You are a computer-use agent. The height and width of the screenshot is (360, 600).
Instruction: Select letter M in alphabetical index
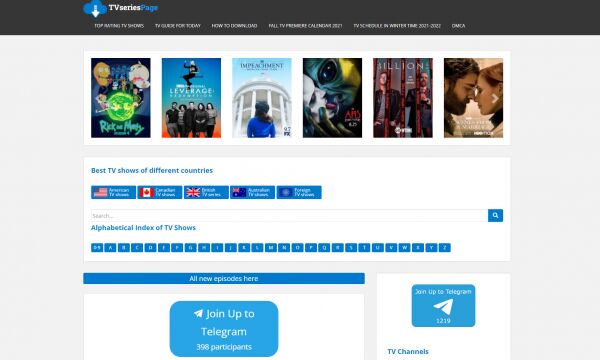pyautogui.click(x=271, y=248)
